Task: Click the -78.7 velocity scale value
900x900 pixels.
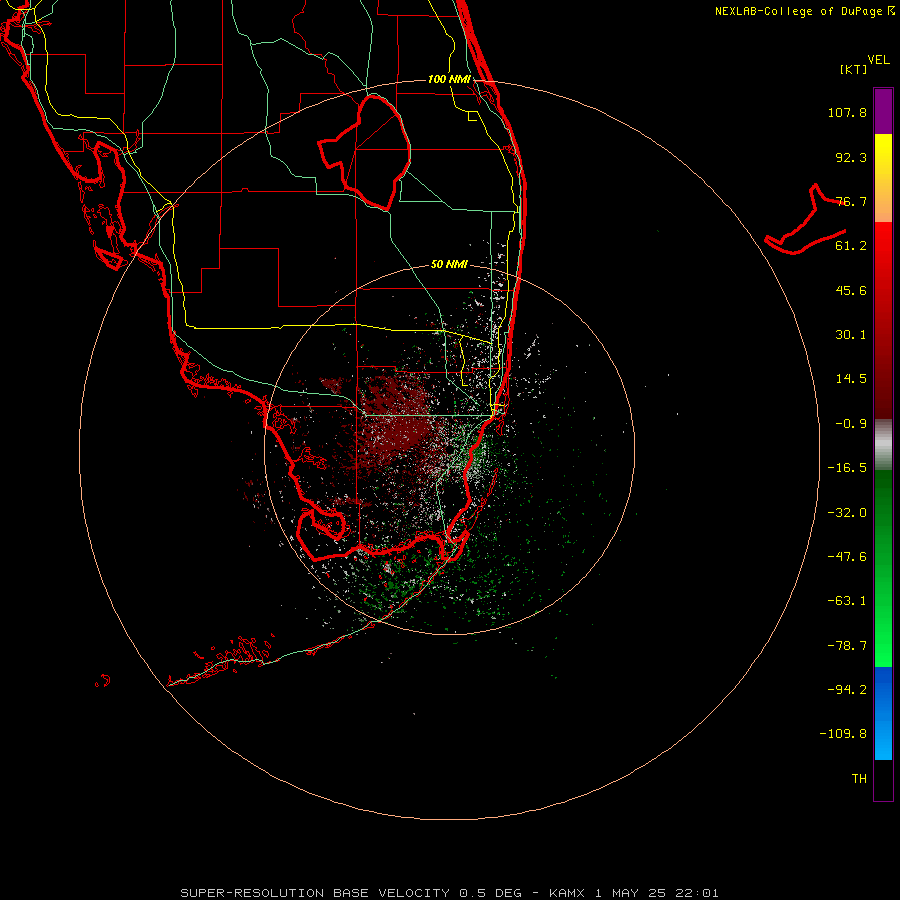Action: [x=847, y=646]
